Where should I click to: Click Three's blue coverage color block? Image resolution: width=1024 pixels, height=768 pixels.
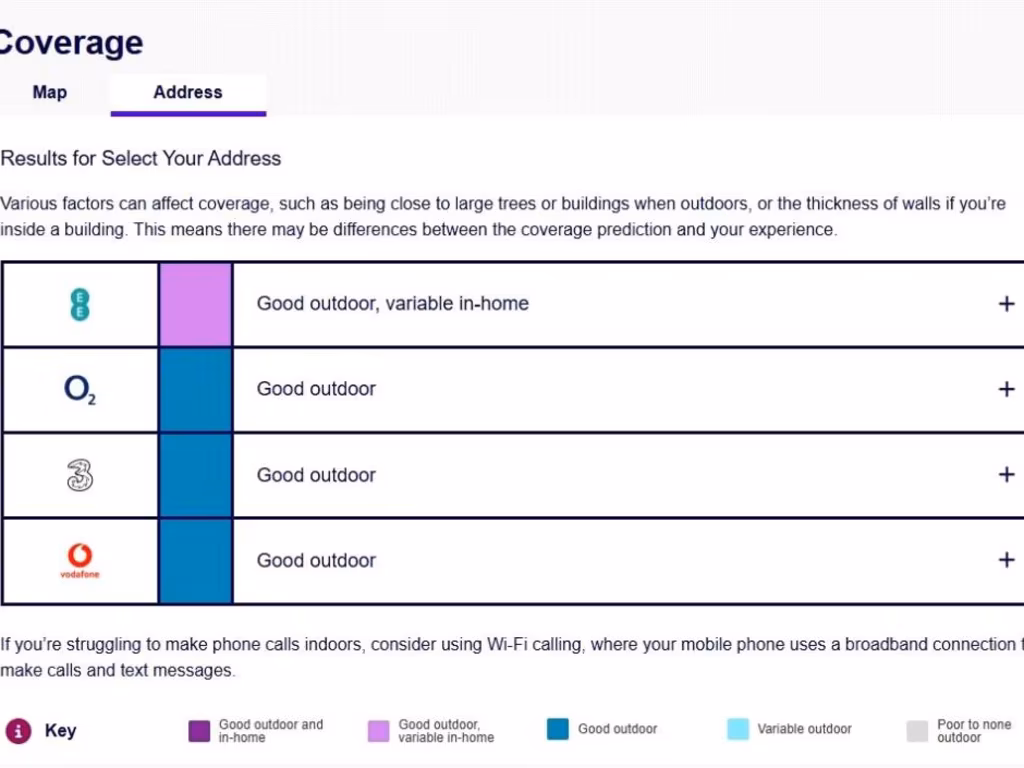tap(196, 475)
